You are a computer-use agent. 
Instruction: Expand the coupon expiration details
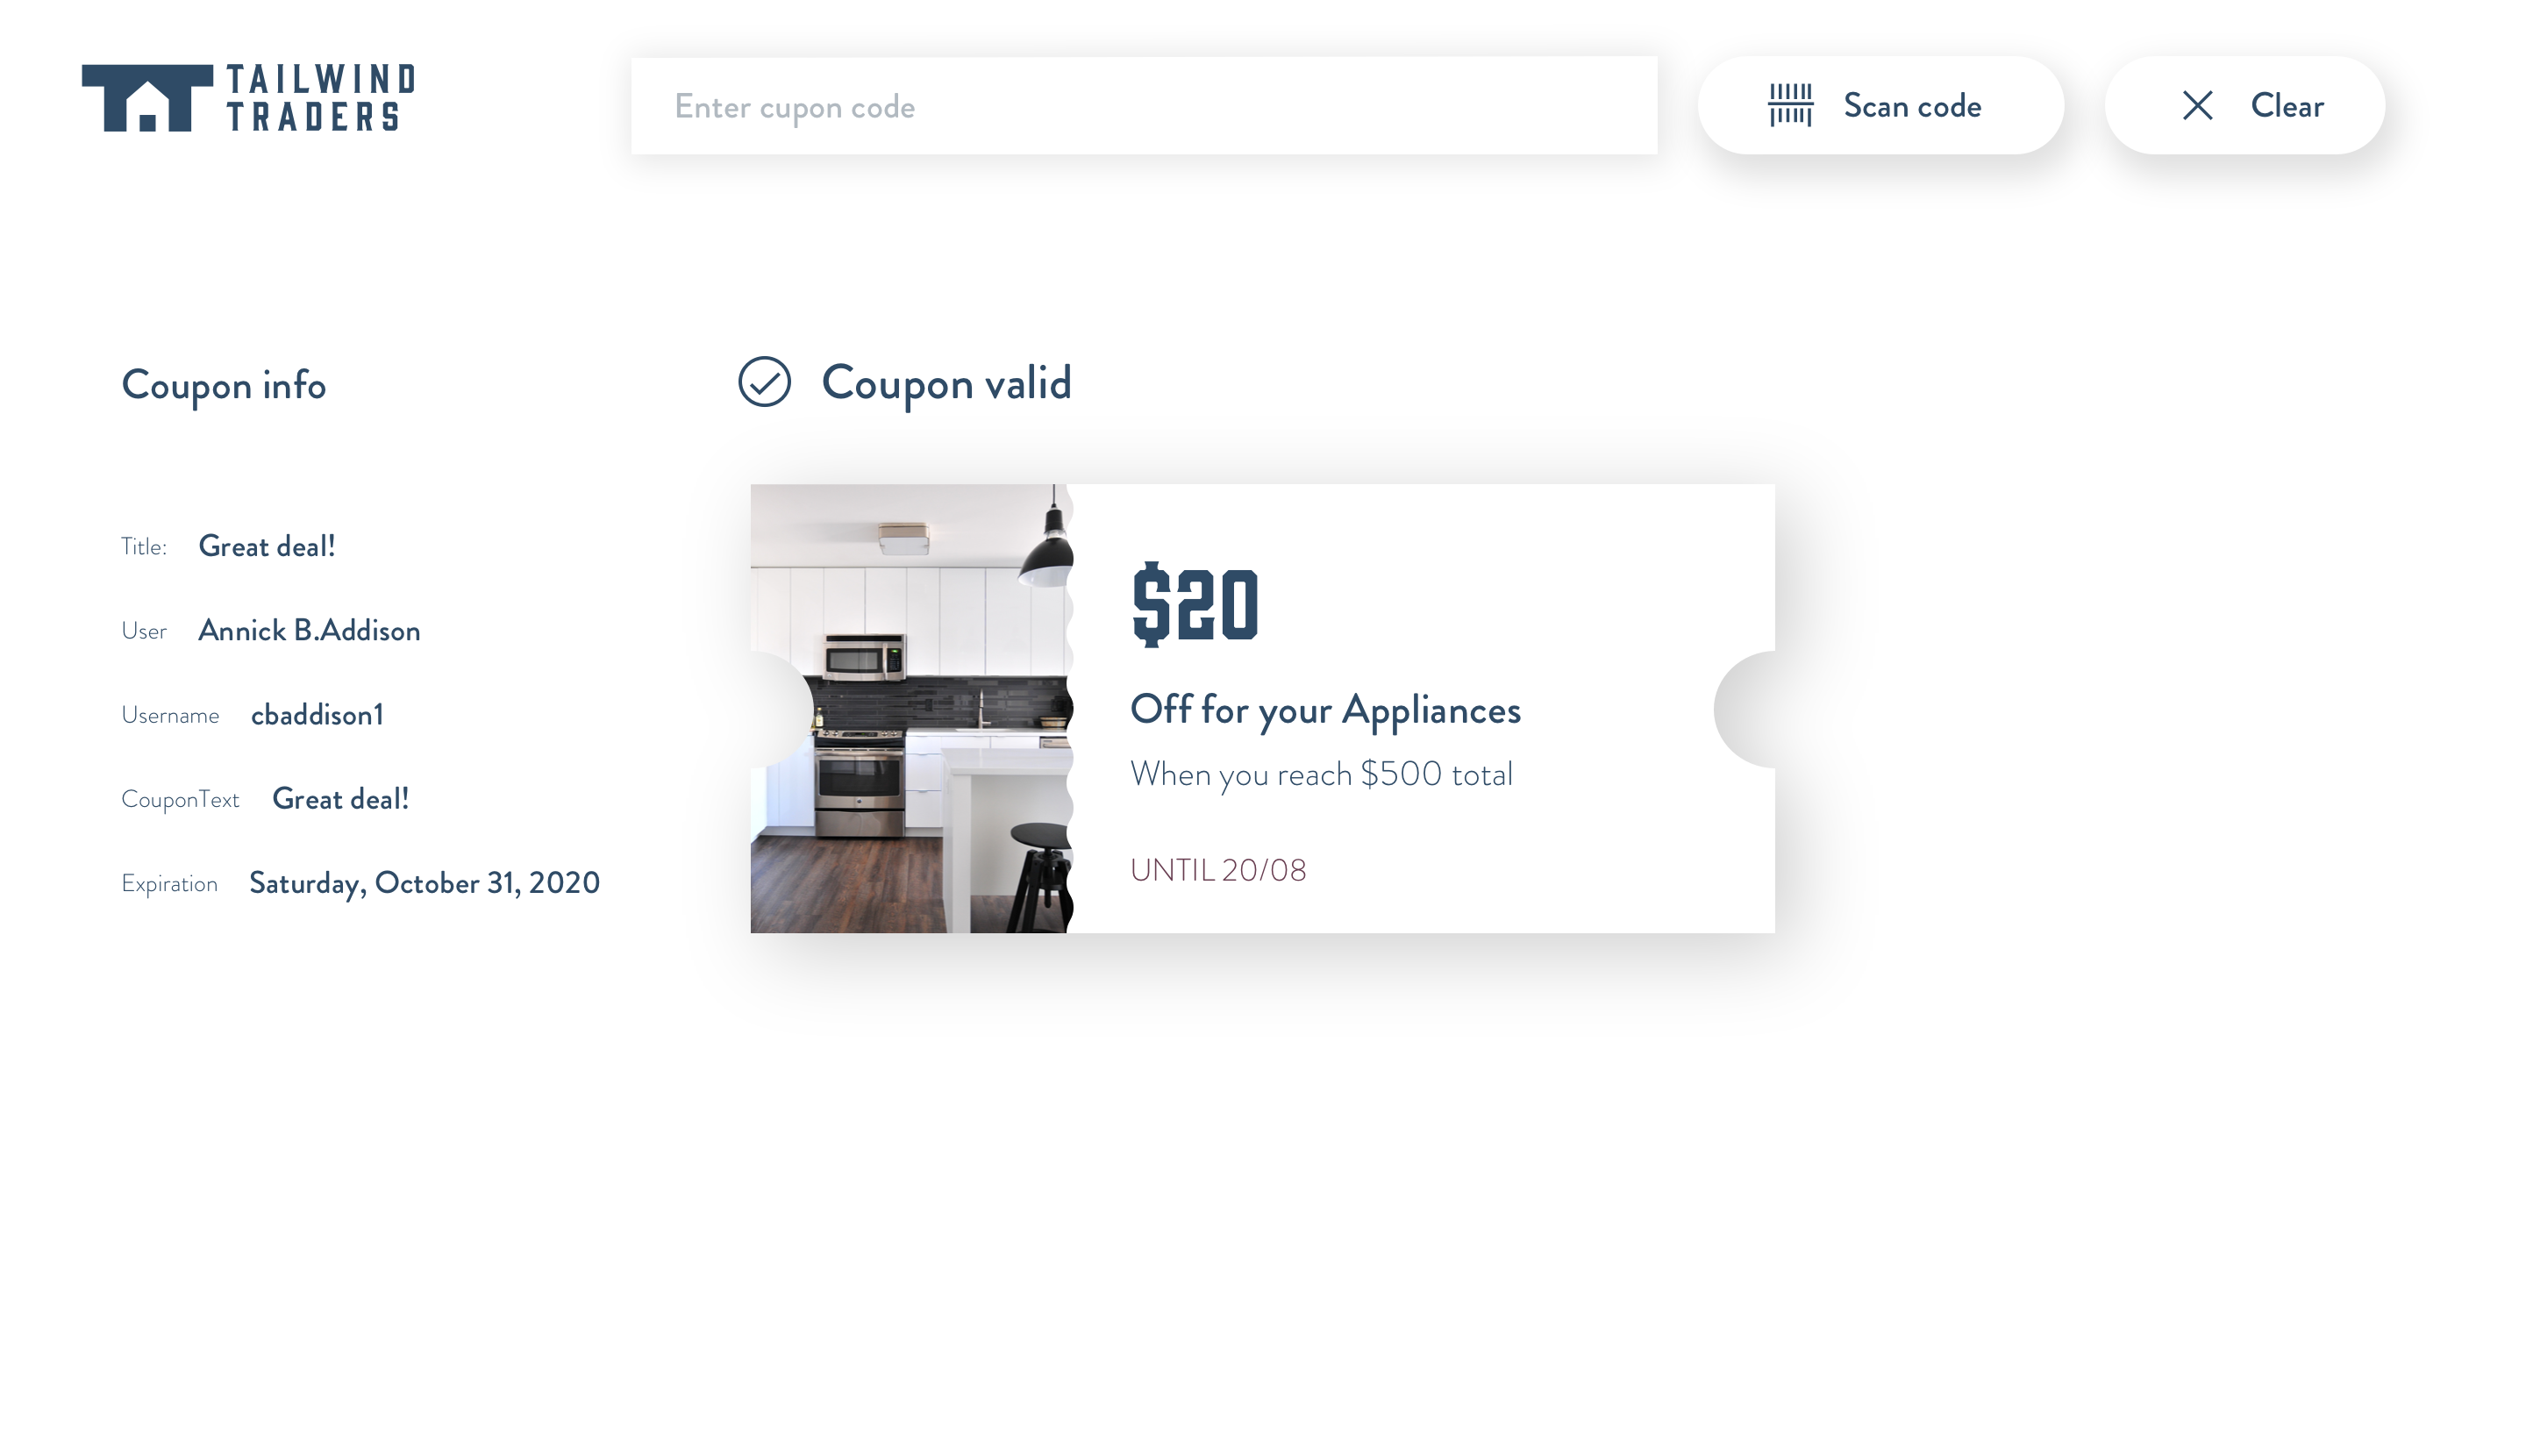424,881
